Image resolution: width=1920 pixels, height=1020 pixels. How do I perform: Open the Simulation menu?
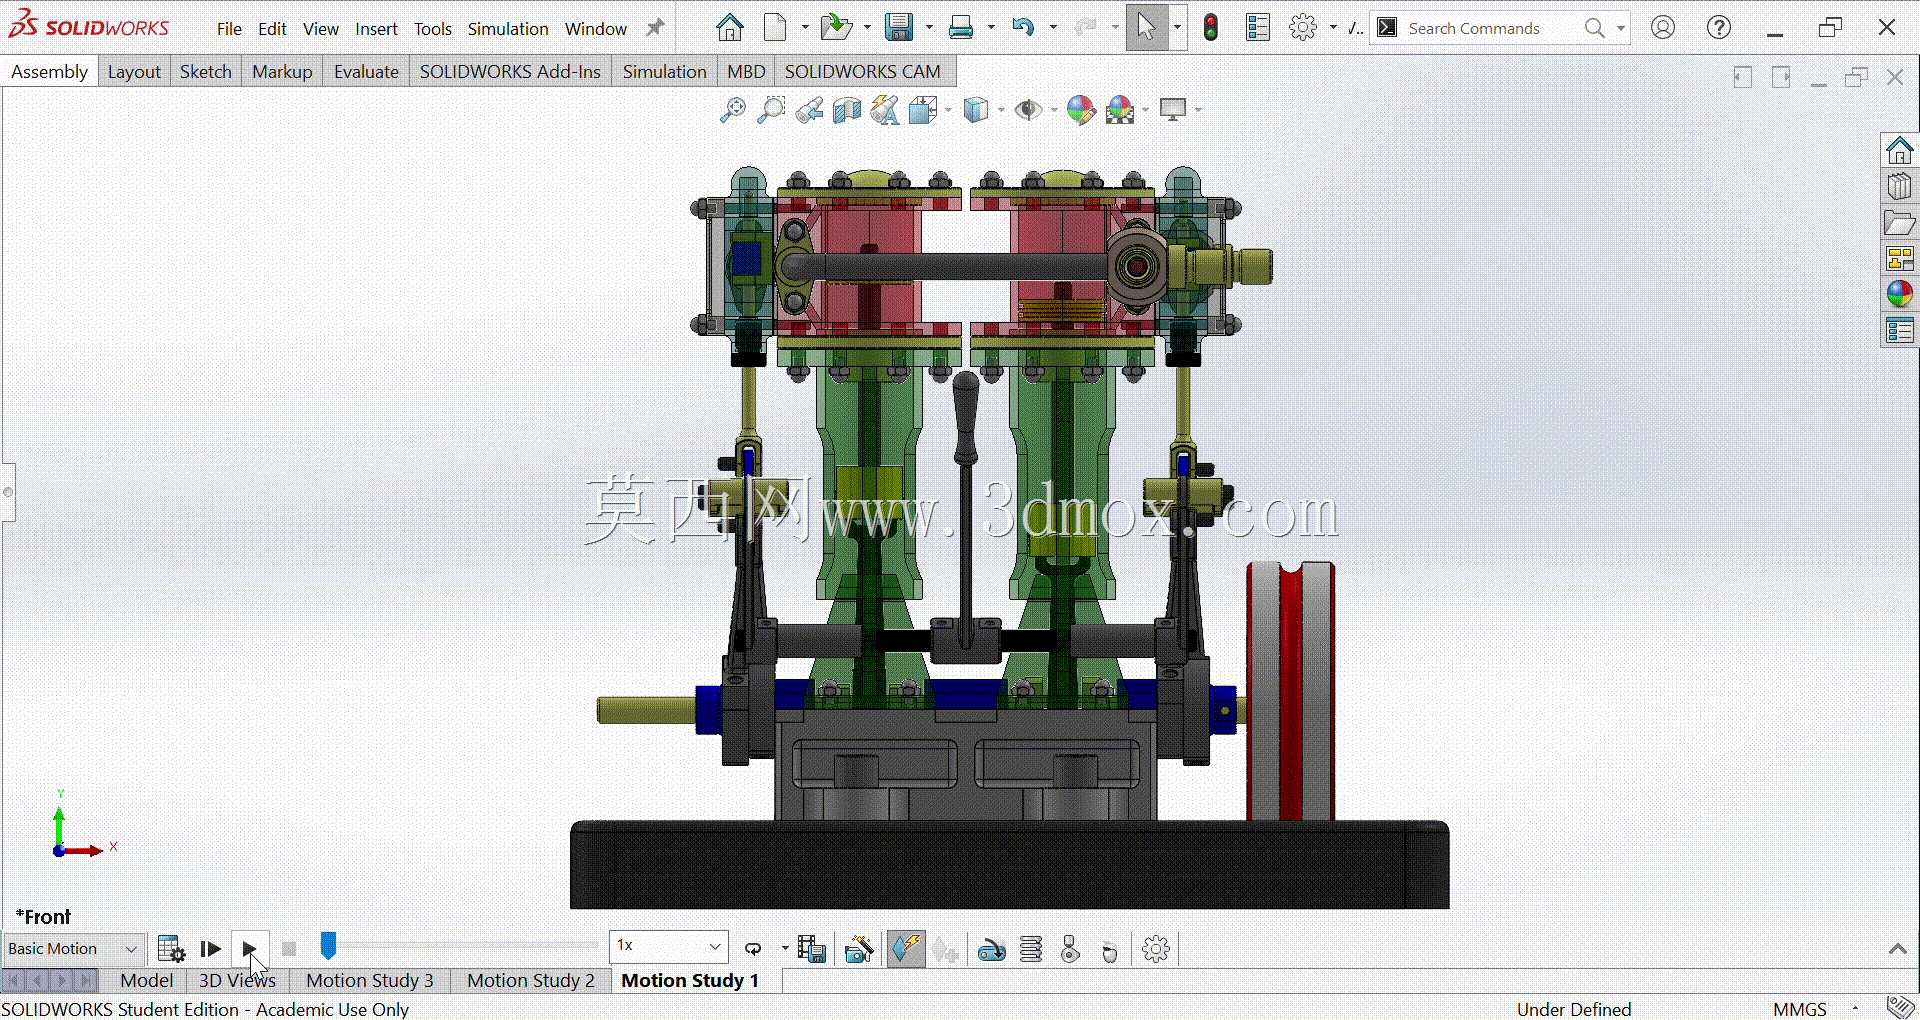[x=508, y=29]
